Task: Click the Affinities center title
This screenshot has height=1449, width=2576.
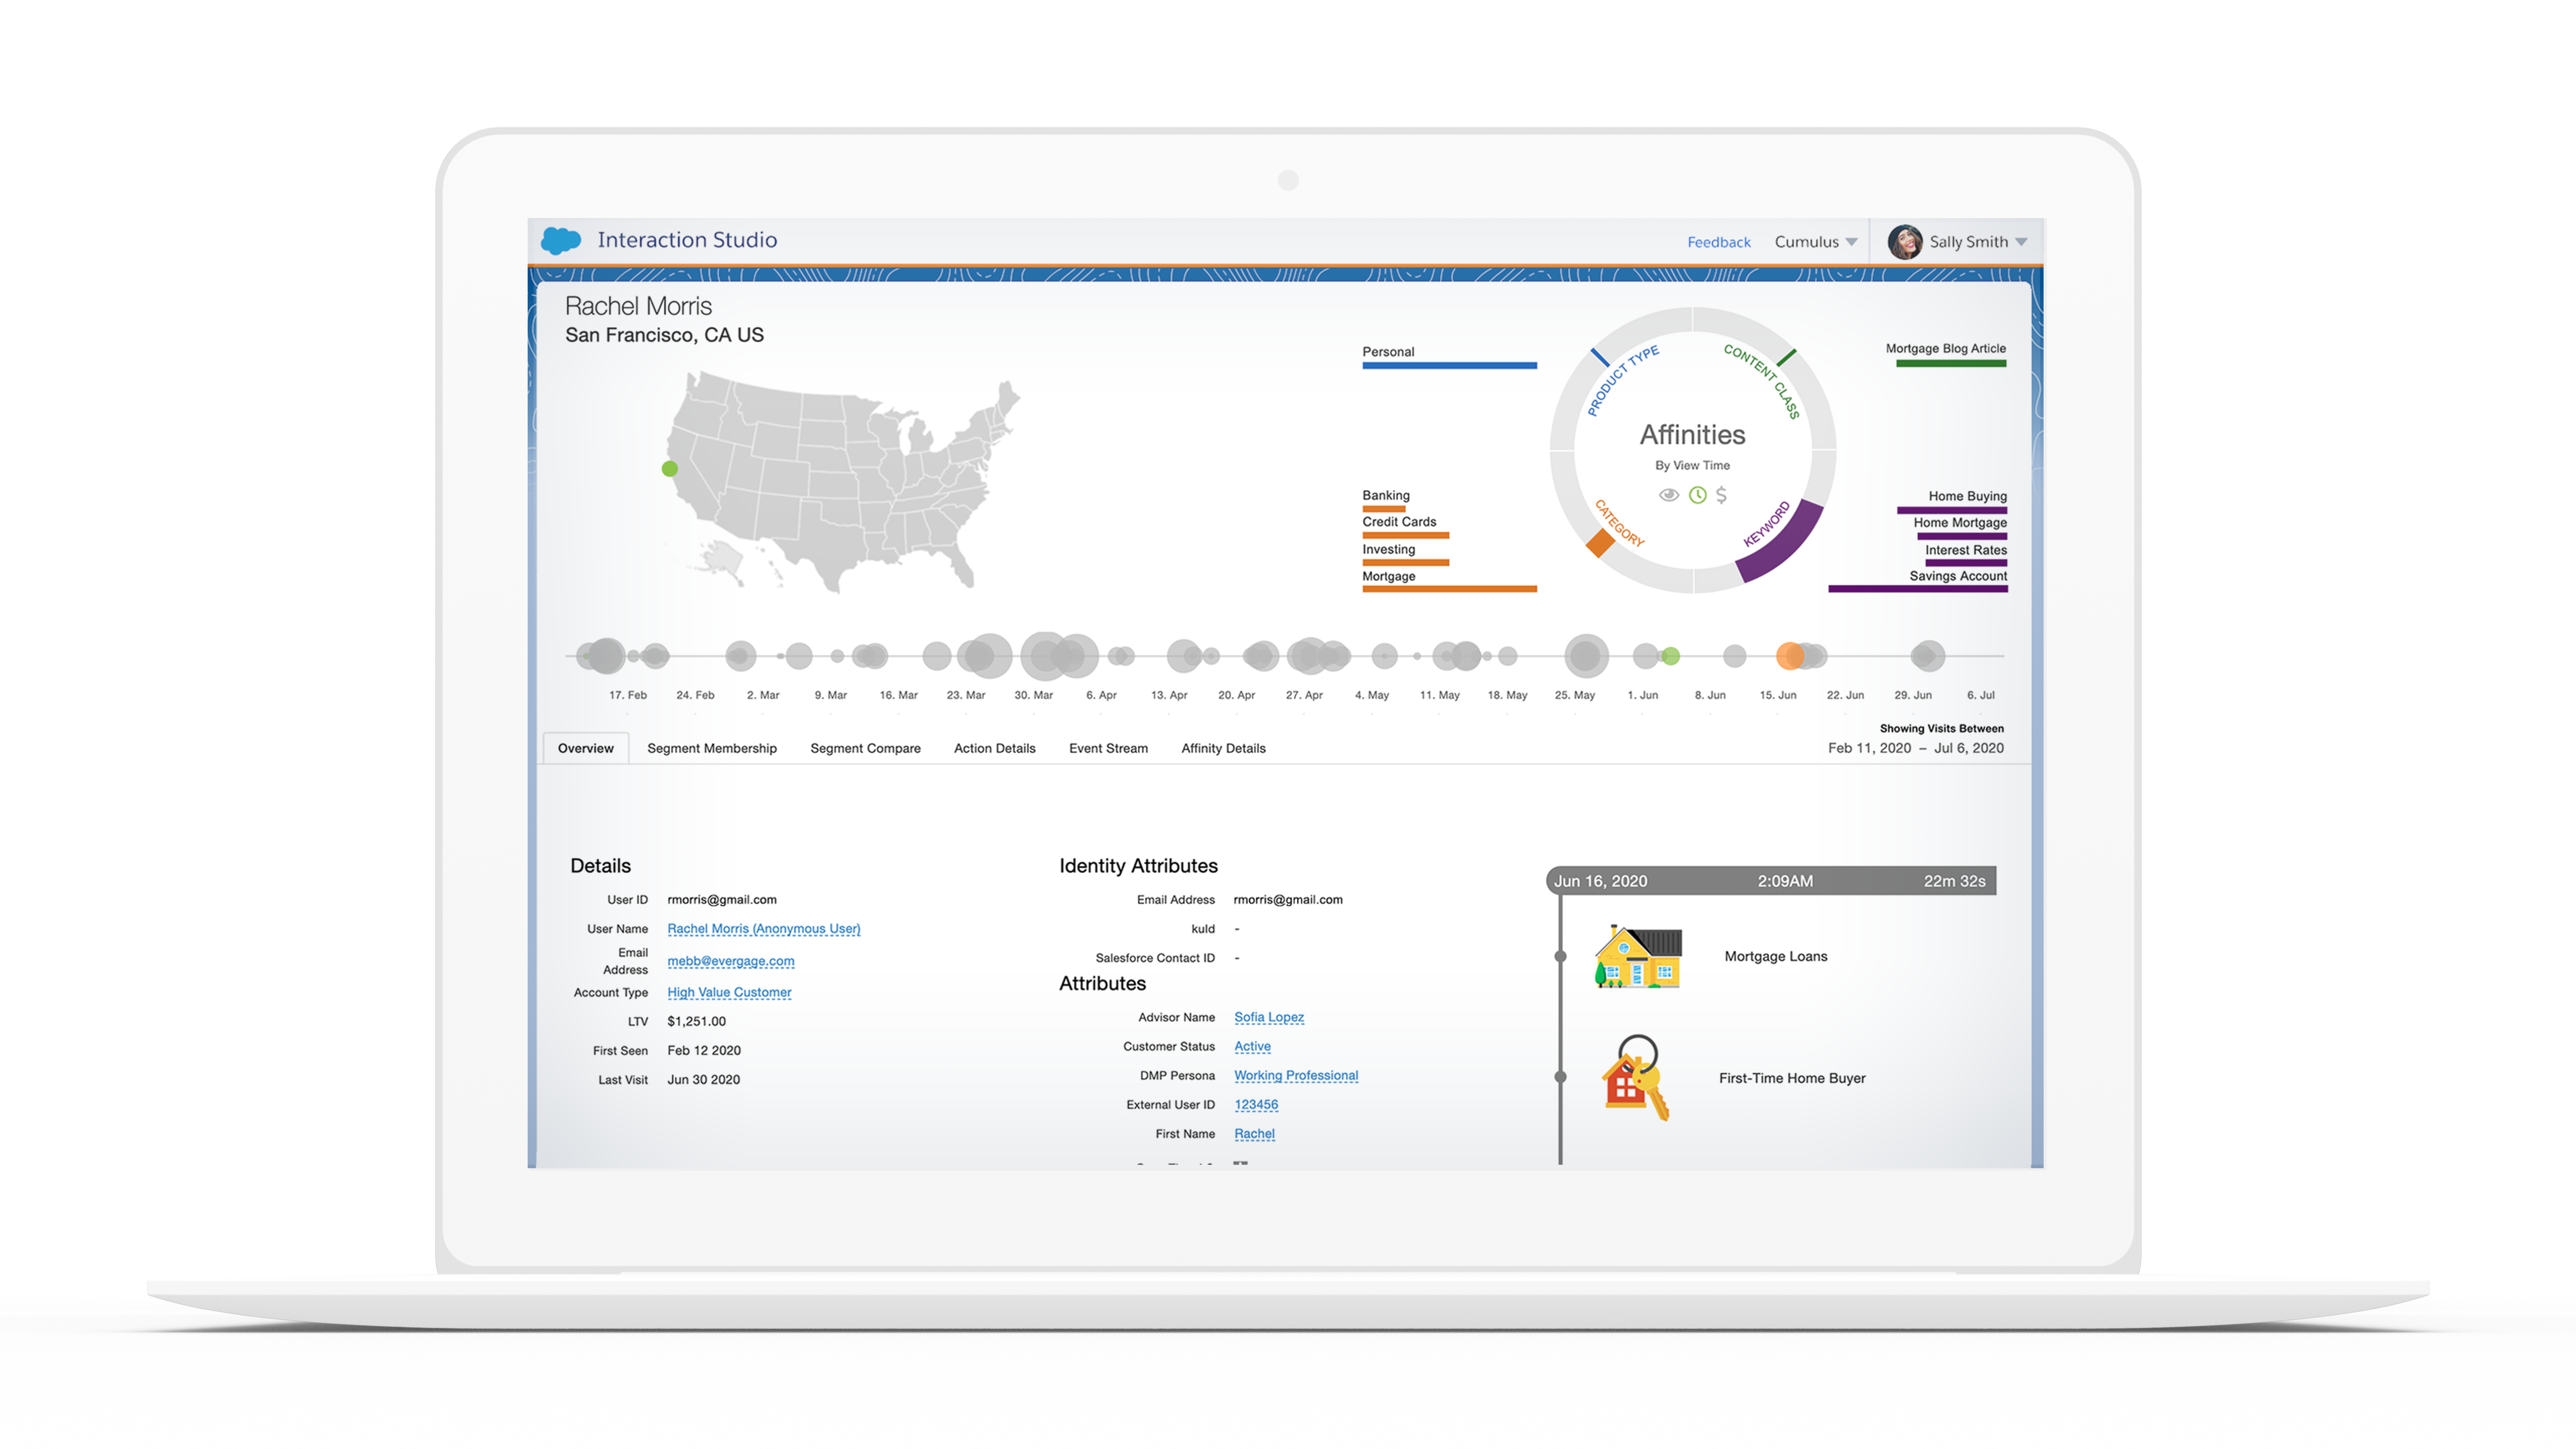Action: 1692,434
